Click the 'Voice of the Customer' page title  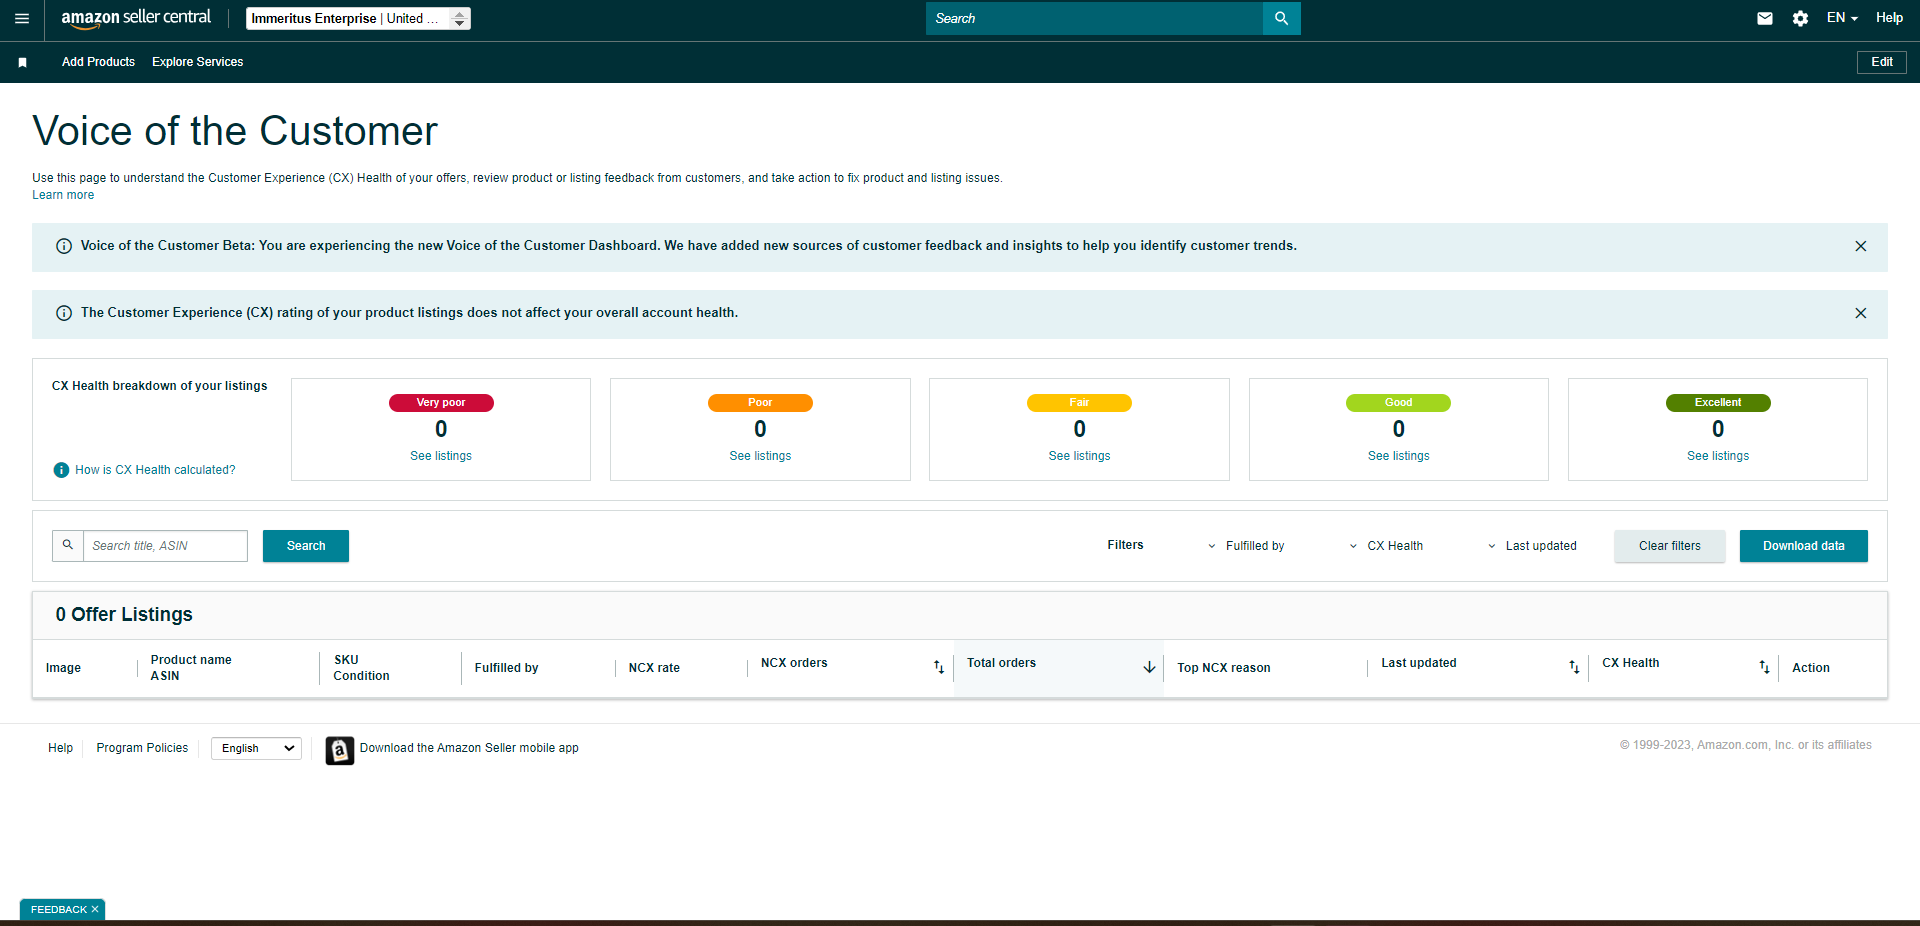235,131
